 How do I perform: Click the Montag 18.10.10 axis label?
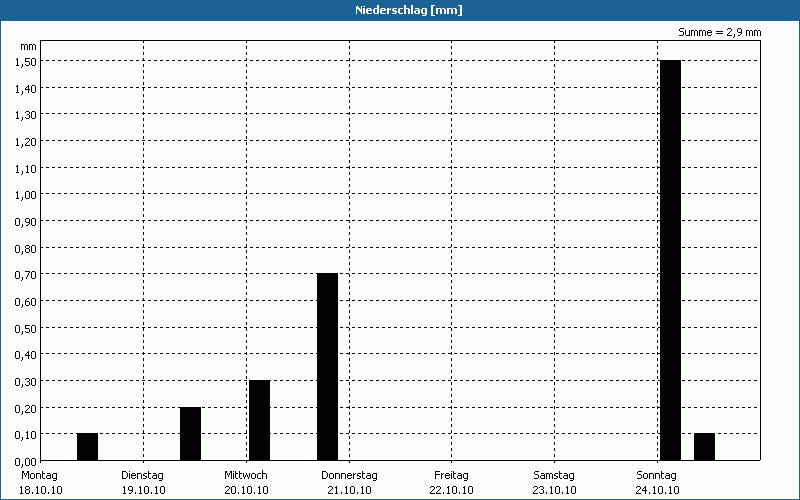pyautogui.click(x=40, y=483)
